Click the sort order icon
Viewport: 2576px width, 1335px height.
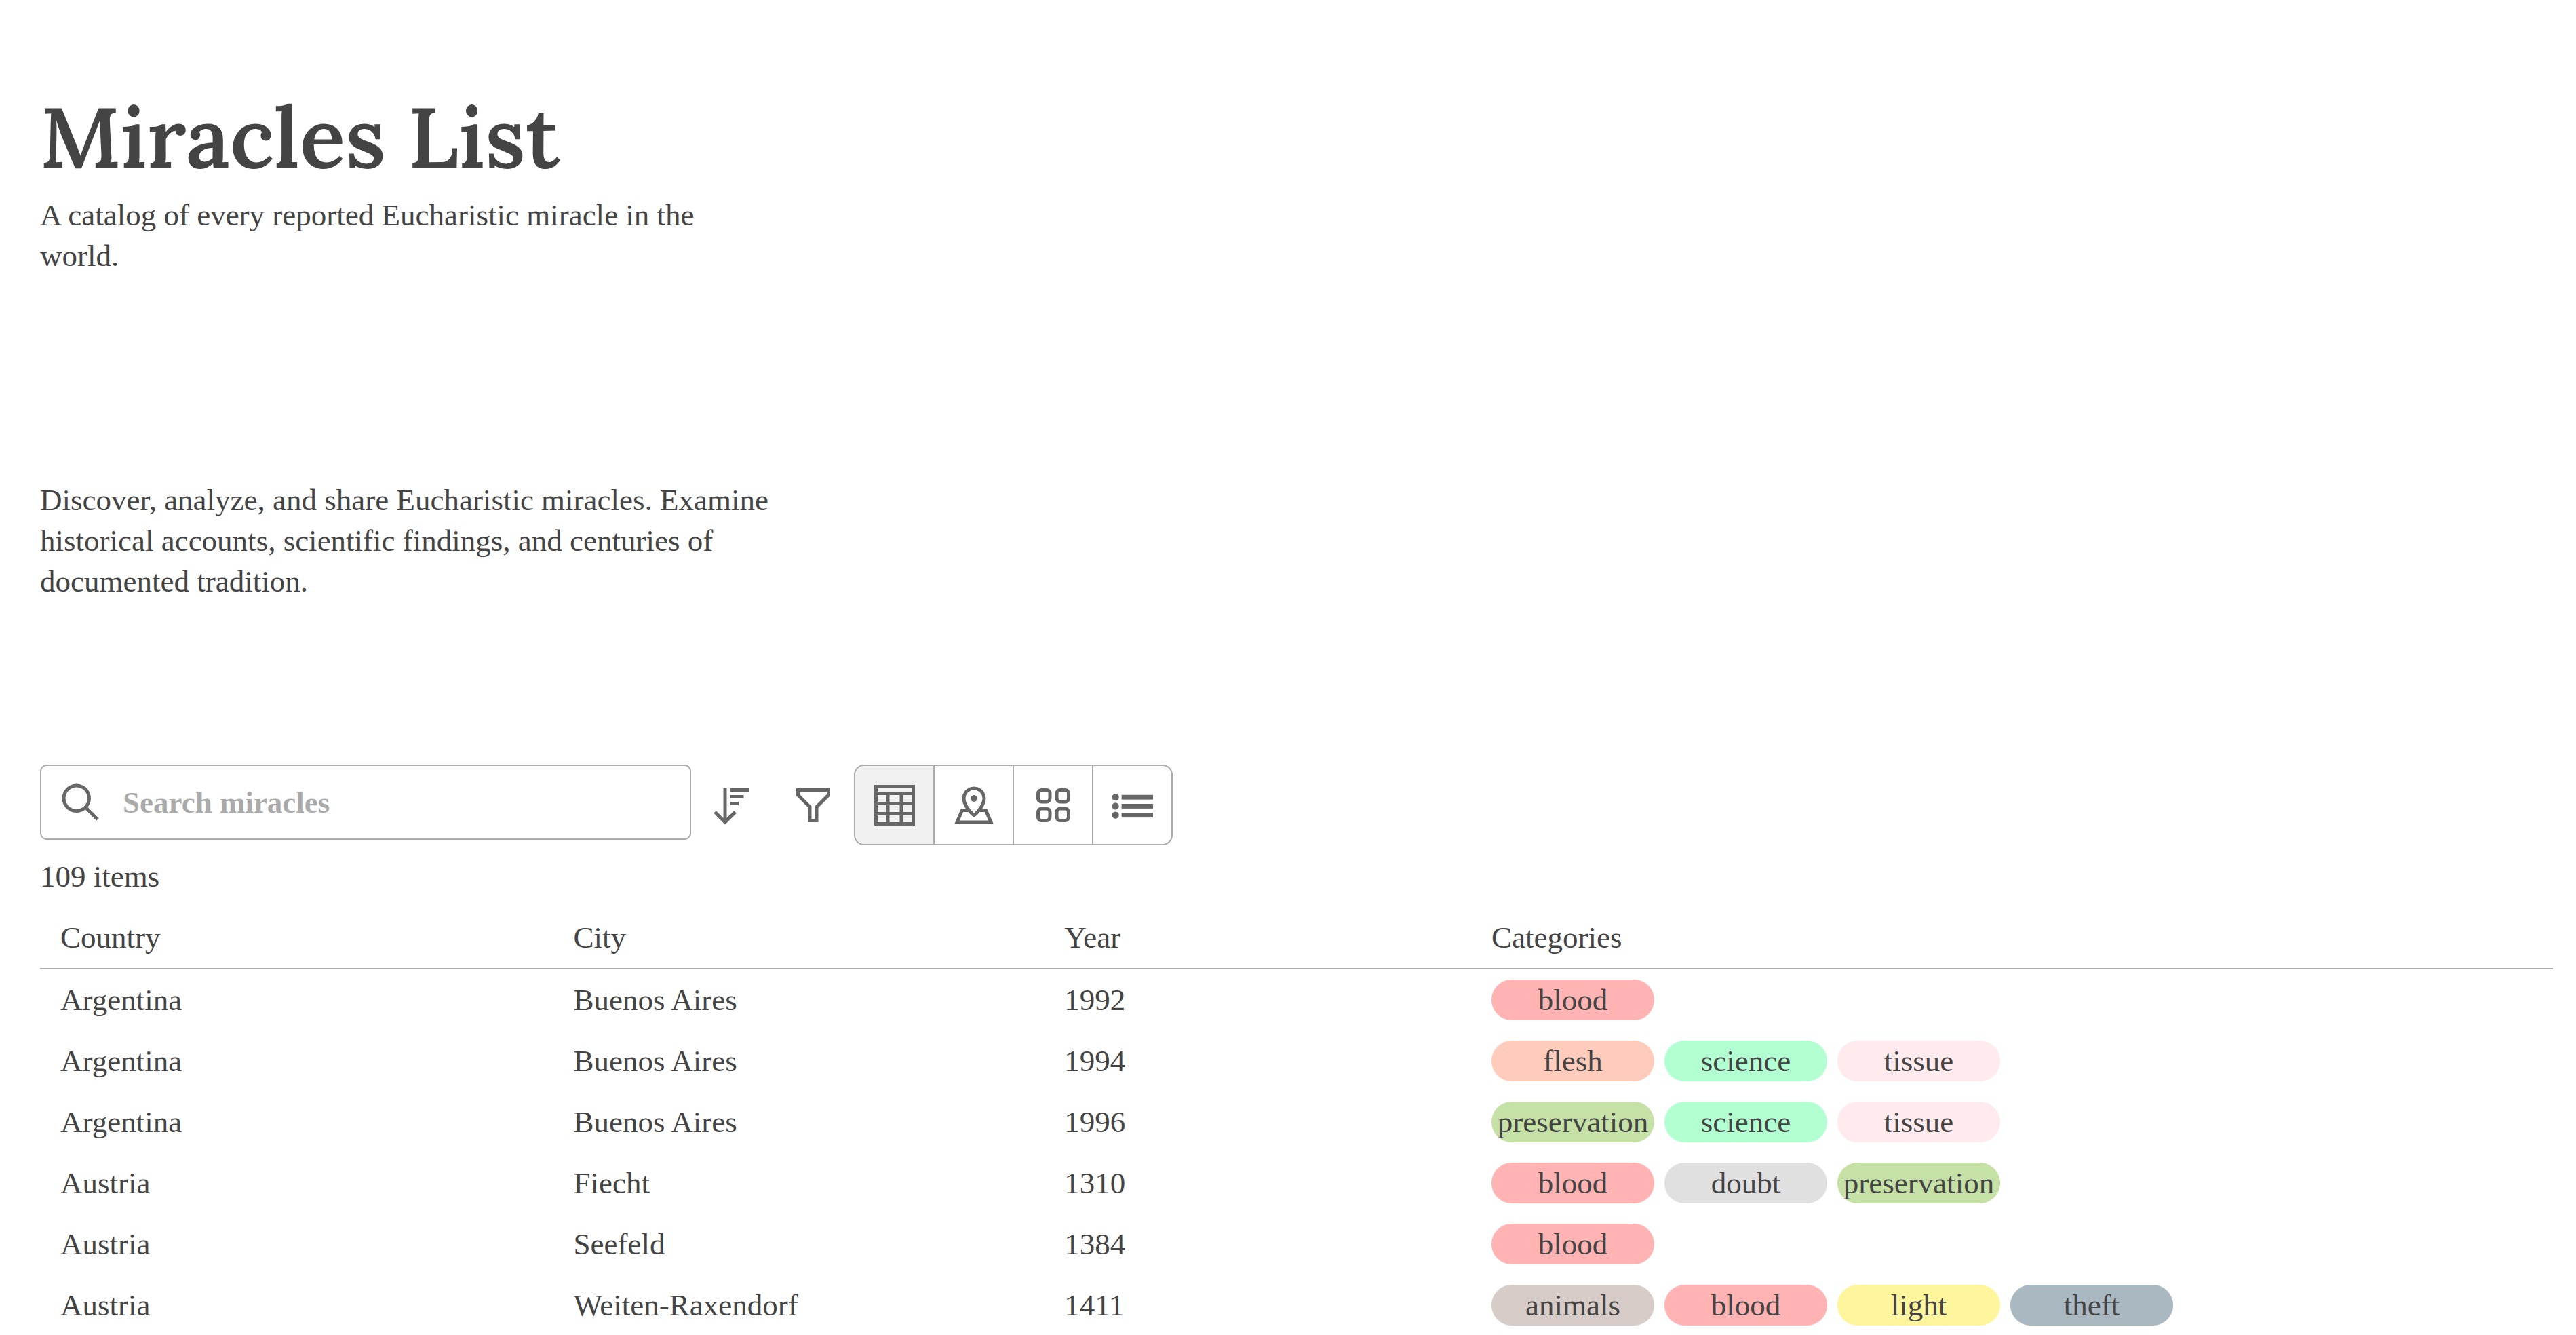731,805
